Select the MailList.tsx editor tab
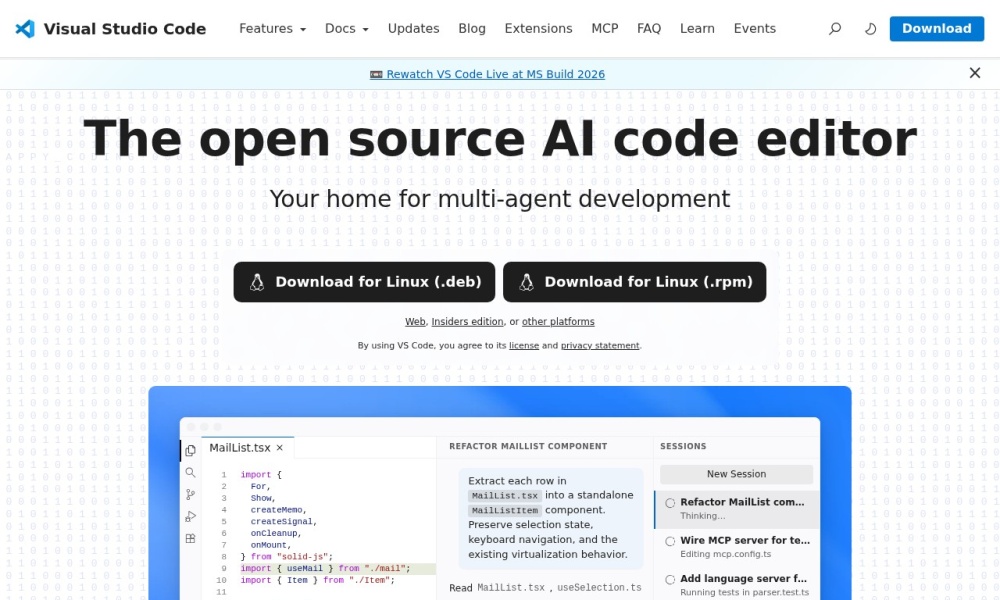 pyautogui.click(x=247, y=448)
